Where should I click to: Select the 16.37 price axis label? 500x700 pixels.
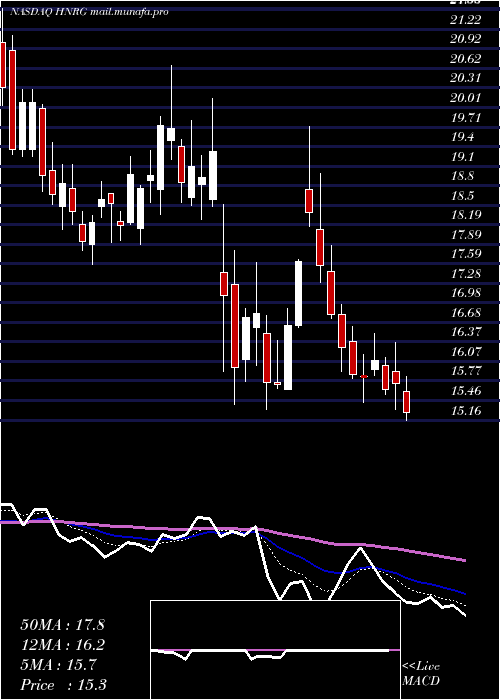click(x=466, y=332)
